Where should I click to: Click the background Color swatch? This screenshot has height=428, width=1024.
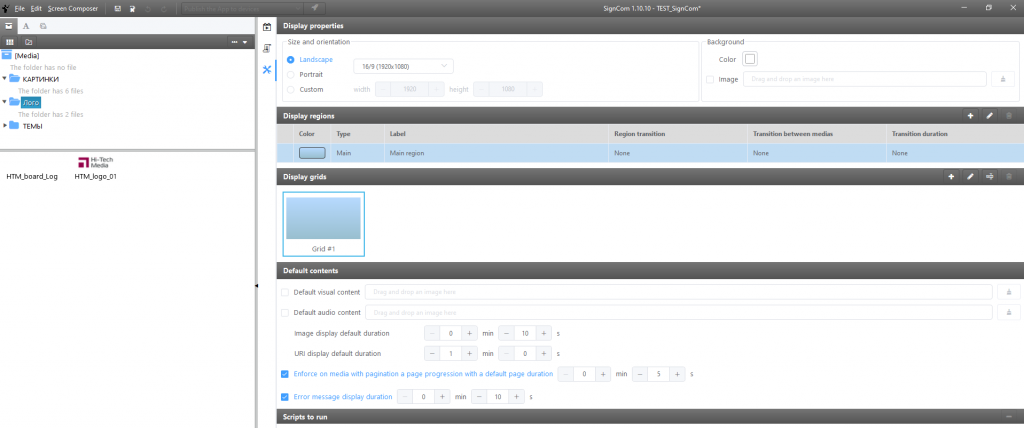(750, 59)
